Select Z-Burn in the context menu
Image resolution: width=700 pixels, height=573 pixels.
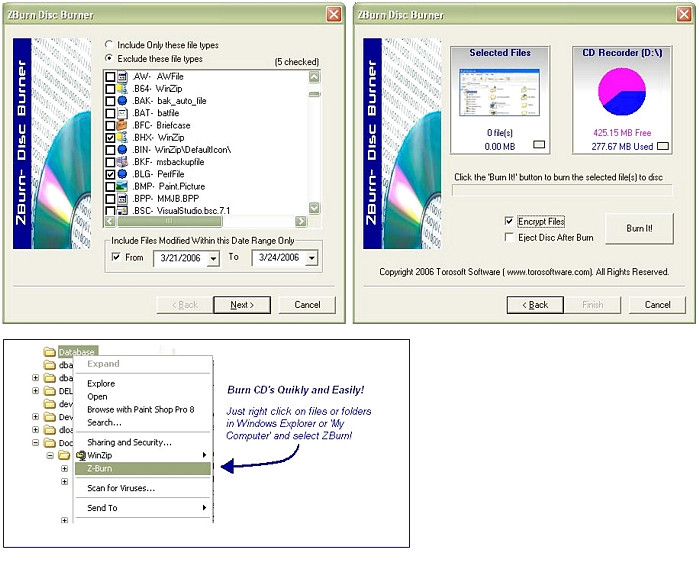click(x=142, y=468)
